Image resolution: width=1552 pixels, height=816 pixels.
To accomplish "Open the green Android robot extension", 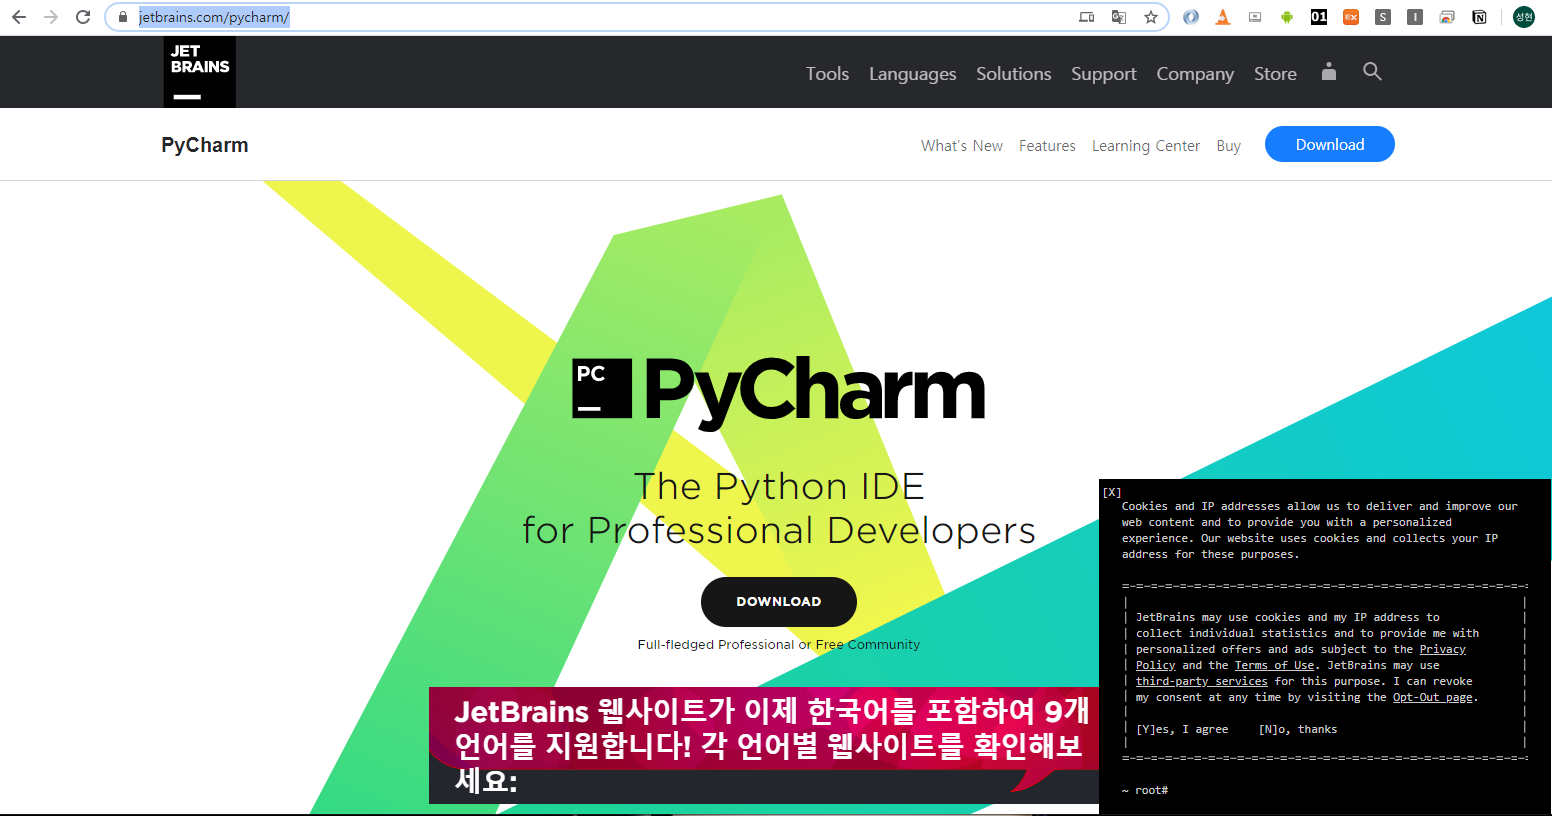I will point(1287,17).
